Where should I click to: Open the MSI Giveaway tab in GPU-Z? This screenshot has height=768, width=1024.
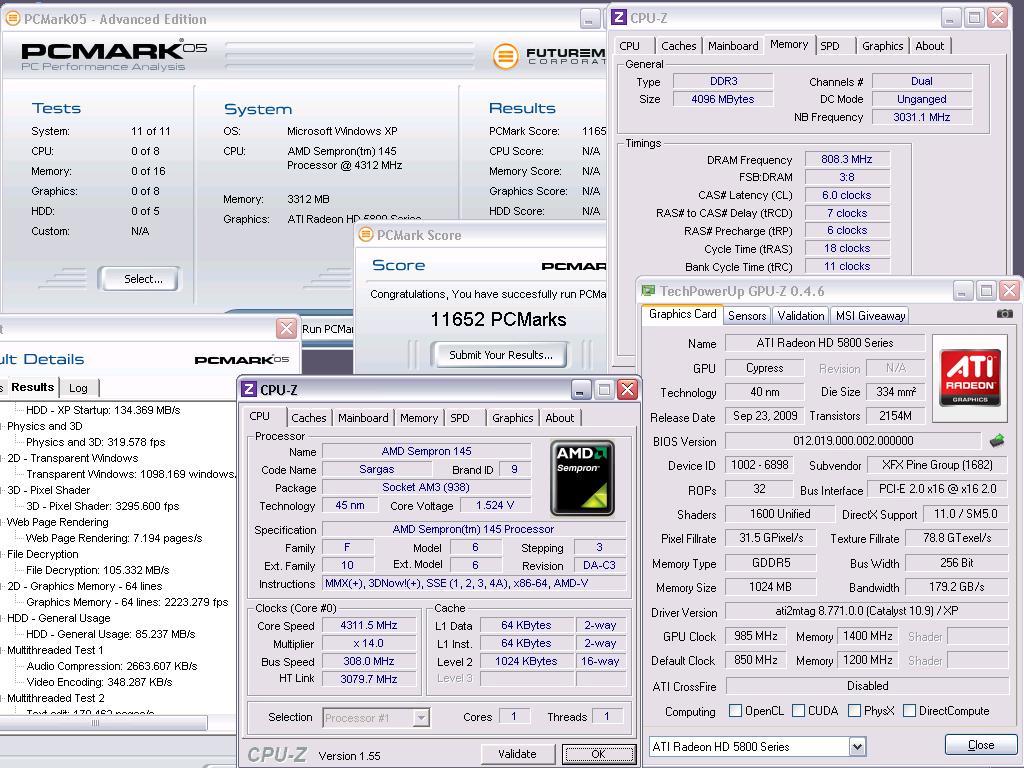871,315
